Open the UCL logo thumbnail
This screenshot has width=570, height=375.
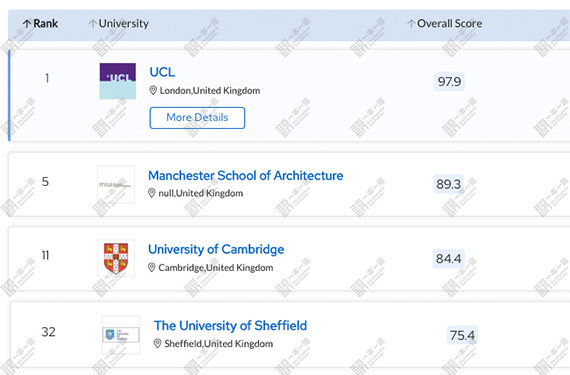click(x=118, y=81)
